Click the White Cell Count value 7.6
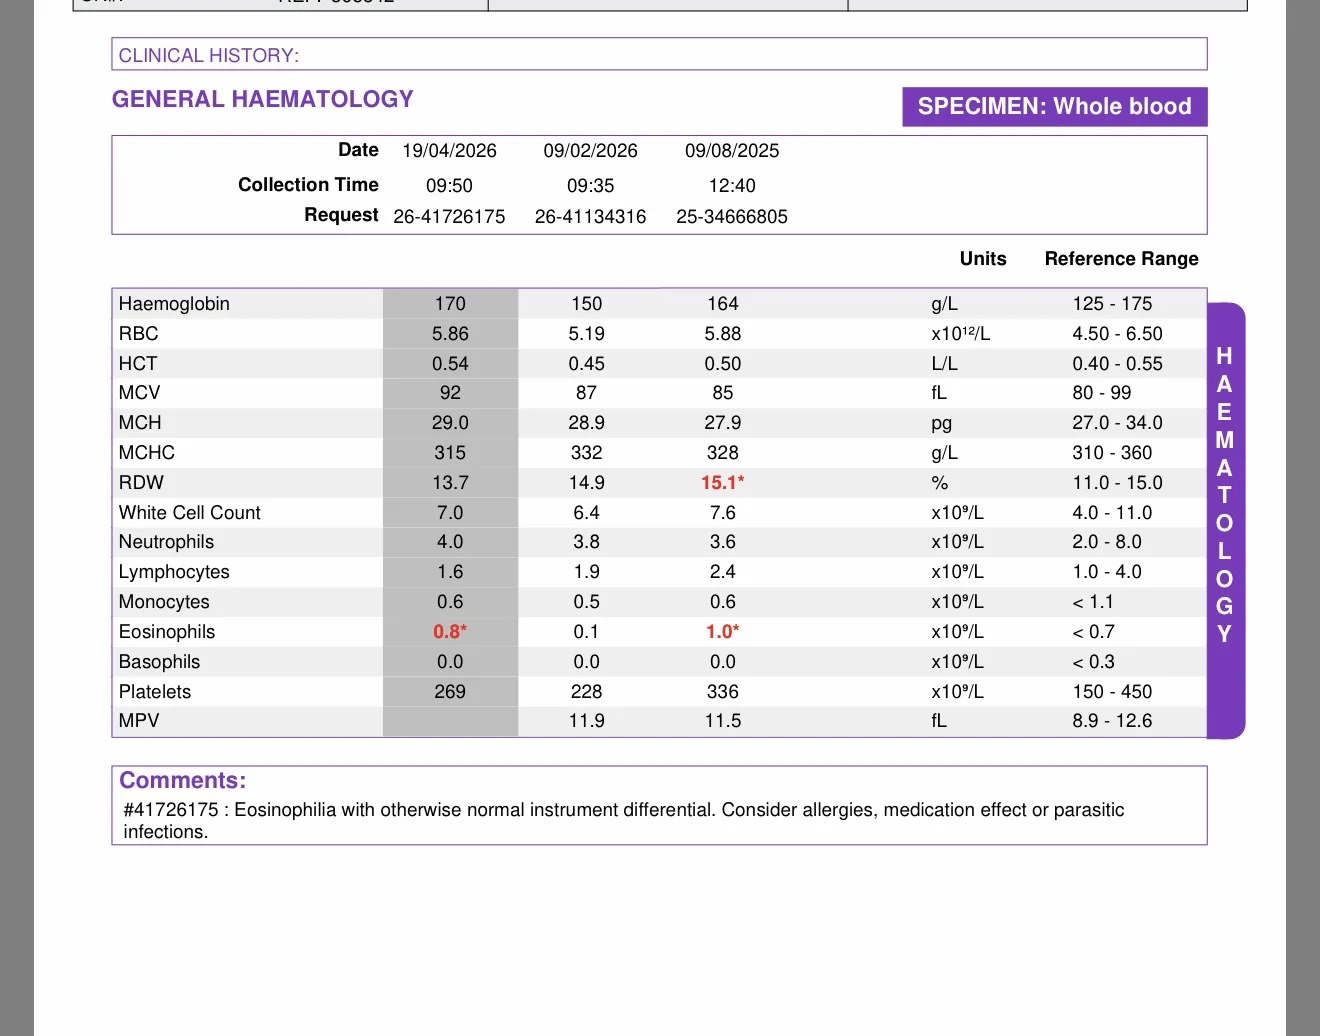Screen dimensions: 1320x1036 click(x=723, y=513)
